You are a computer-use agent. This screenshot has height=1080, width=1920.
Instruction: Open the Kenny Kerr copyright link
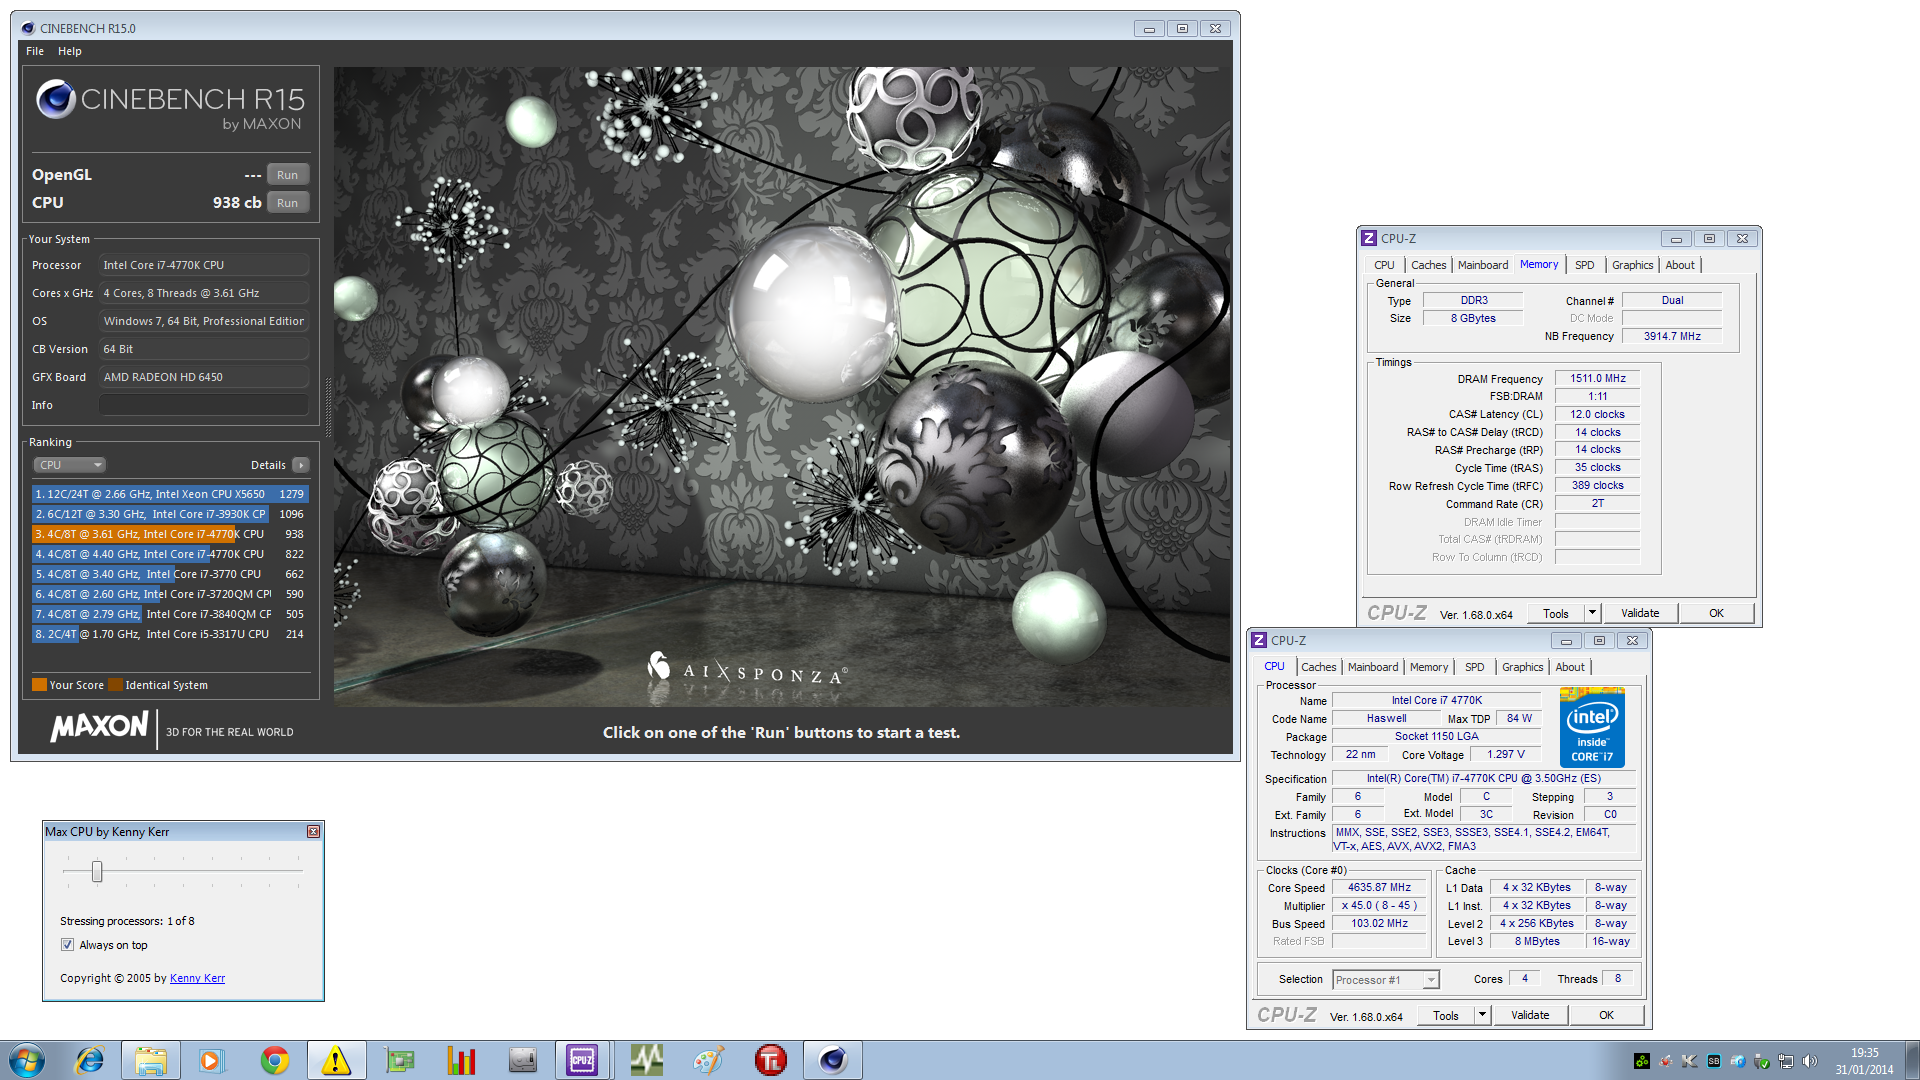coord(197,978)
